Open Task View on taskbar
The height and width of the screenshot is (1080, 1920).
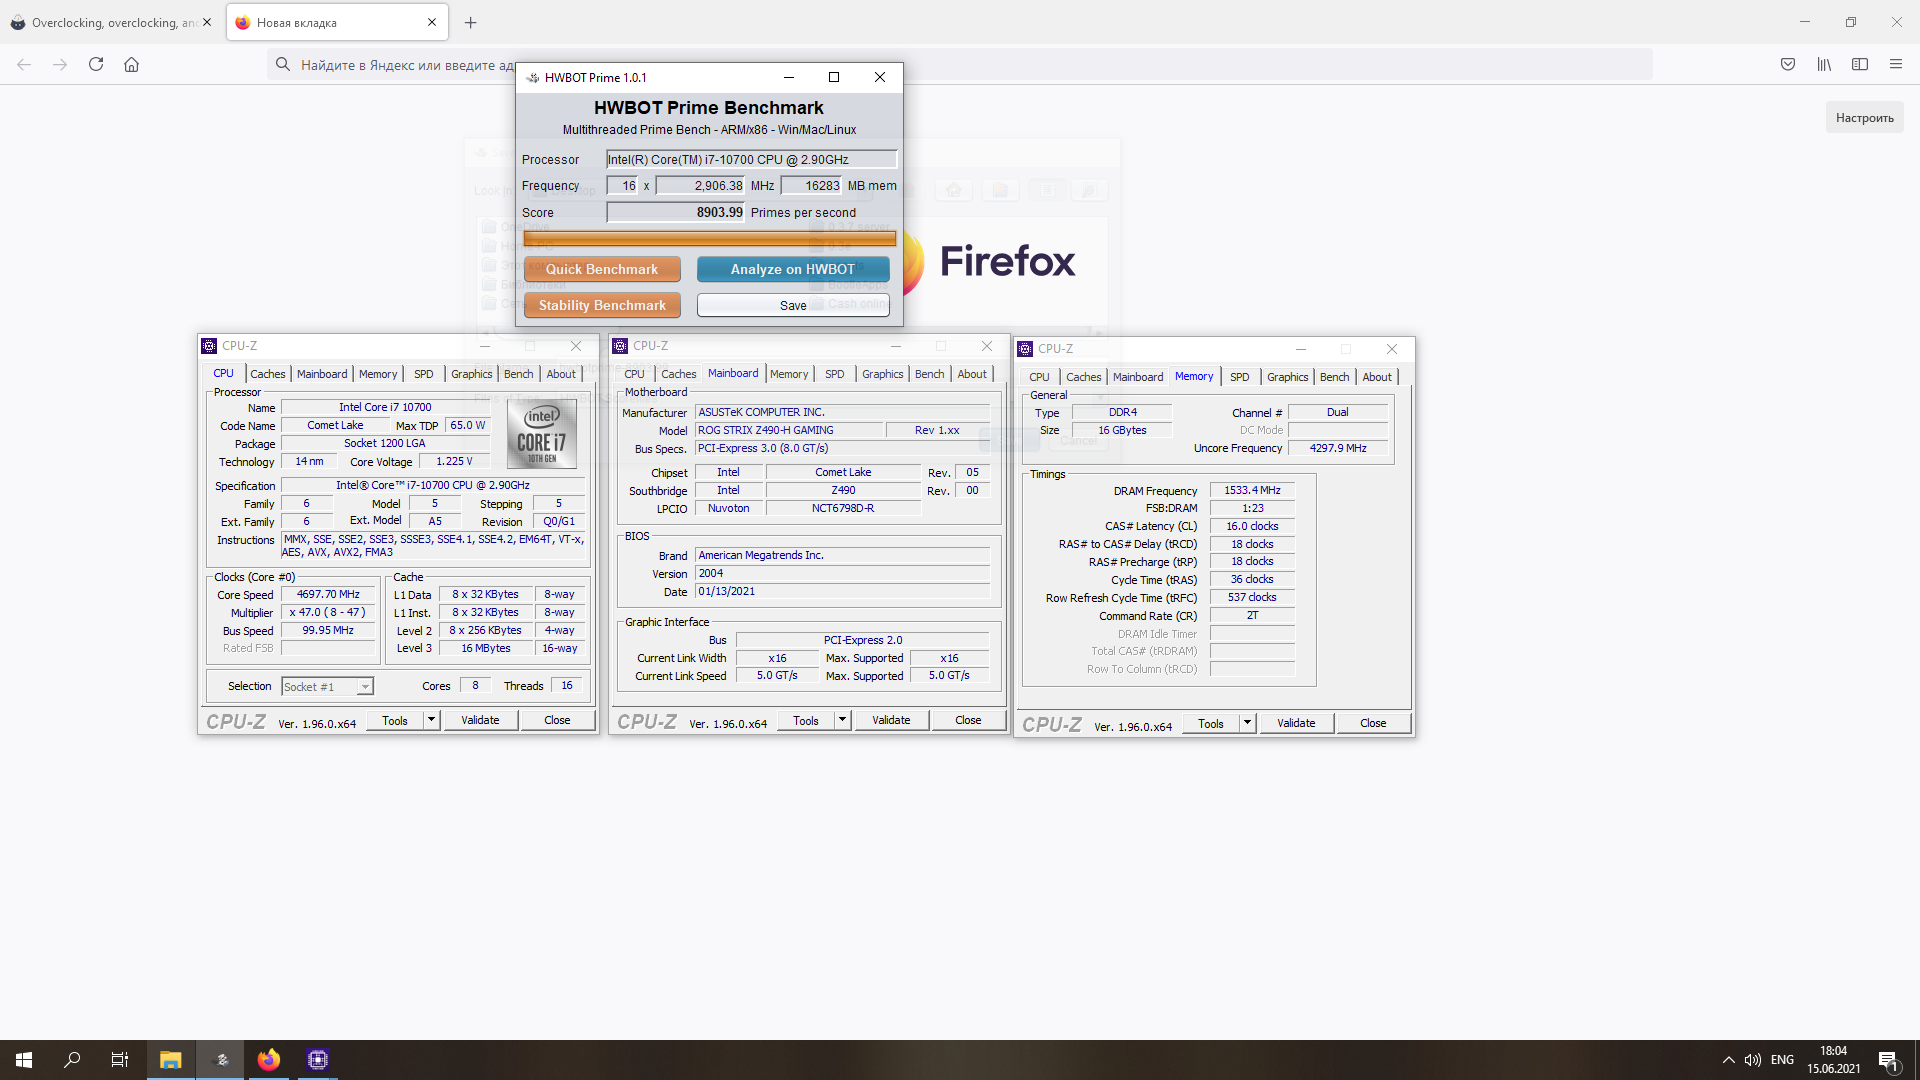(x=120, y=1060)
